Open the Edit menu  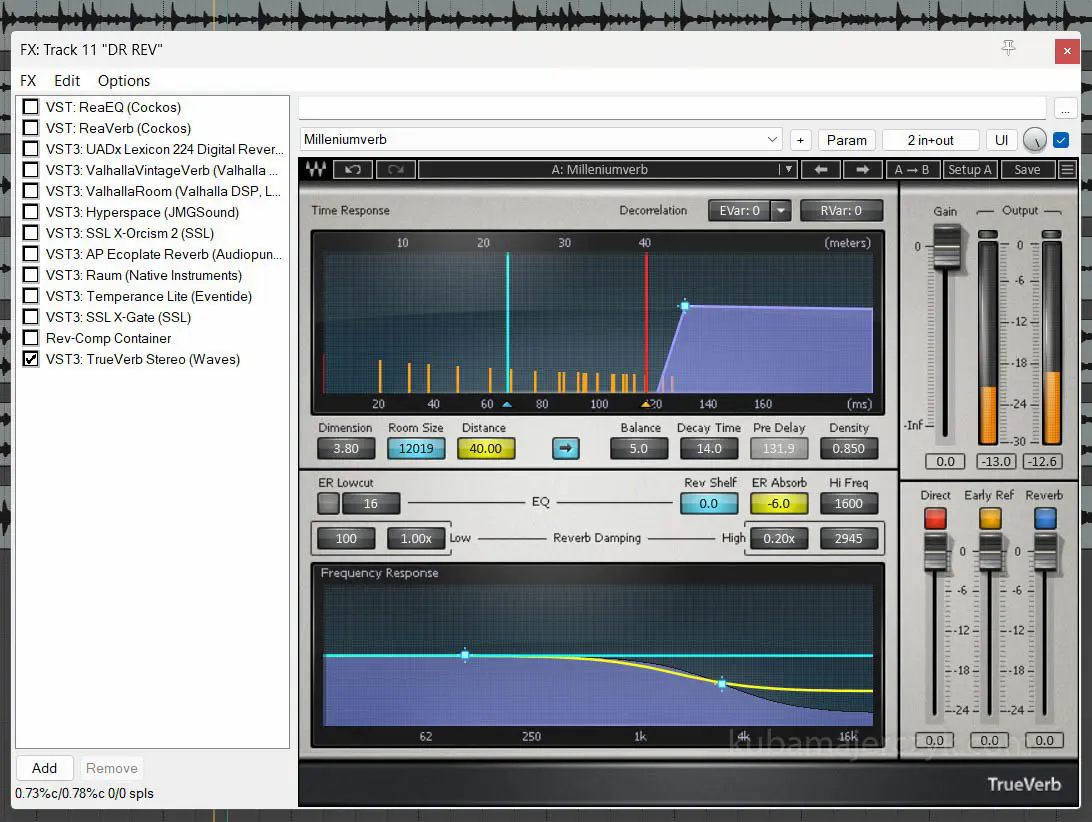[x=67, y=81]
